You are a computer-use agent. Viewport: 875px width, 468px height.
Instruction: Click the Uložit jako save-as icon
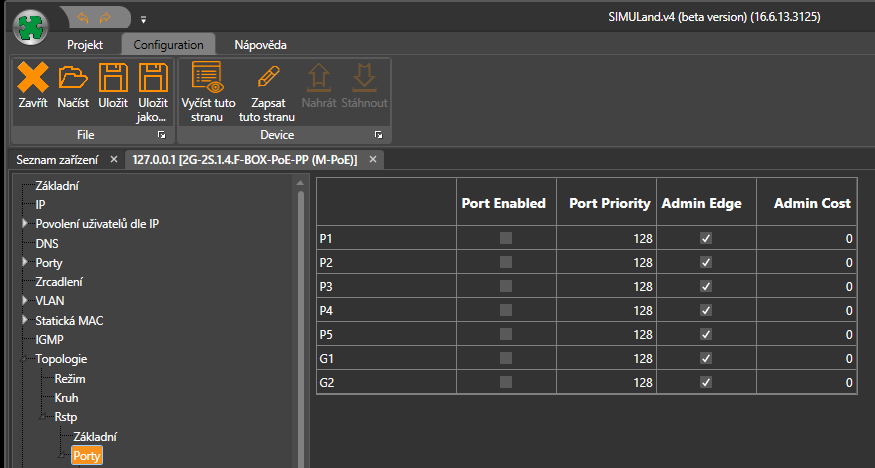(x=153, y=78)
